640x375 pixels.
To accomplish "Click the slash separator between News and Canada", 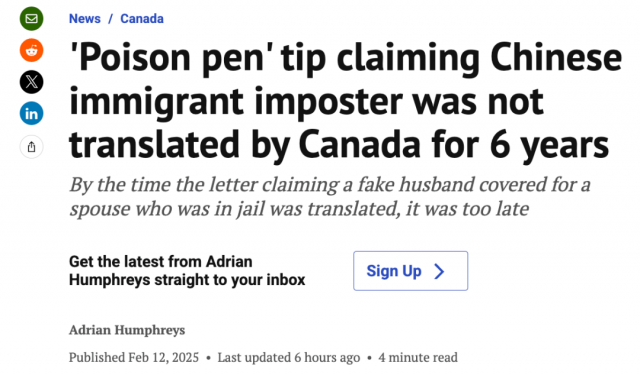I will point(110,19).
